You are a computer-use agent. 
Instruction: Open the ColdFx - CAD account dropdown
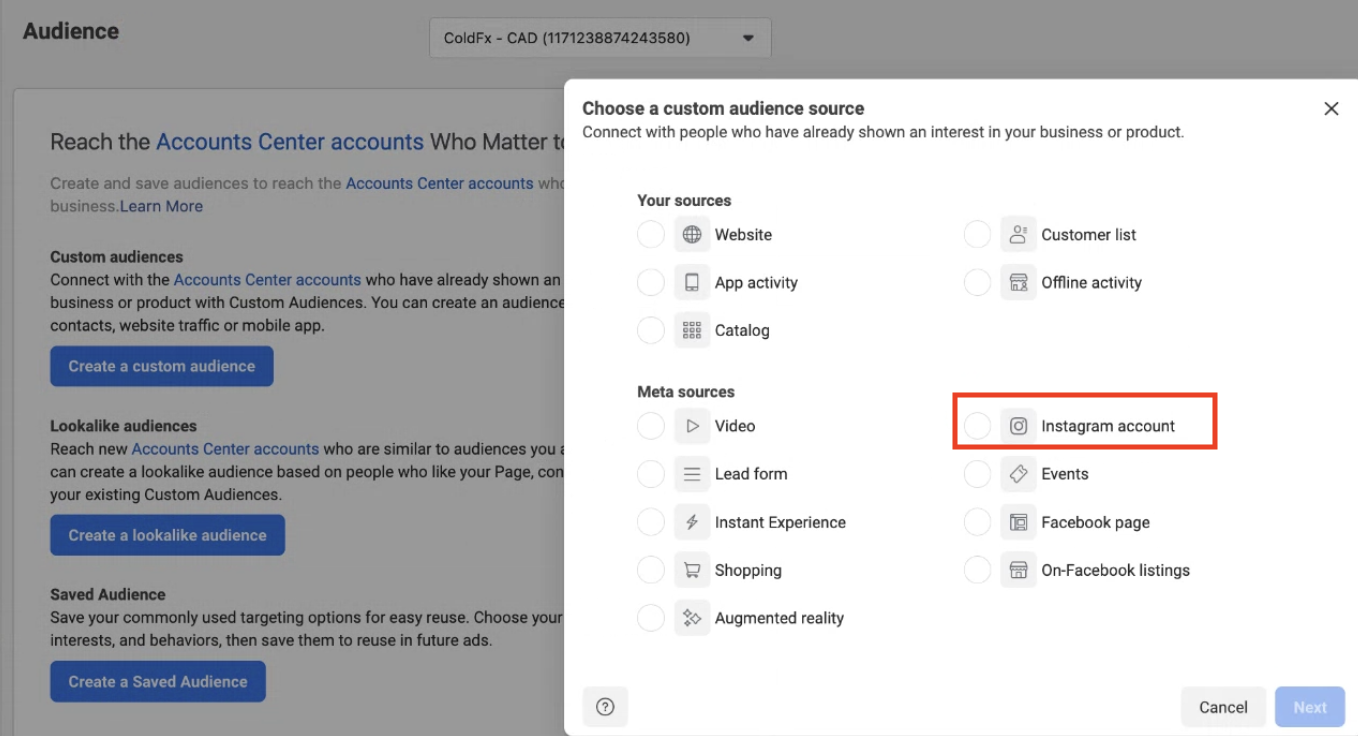pyautogui.click(x=600, y=39)
